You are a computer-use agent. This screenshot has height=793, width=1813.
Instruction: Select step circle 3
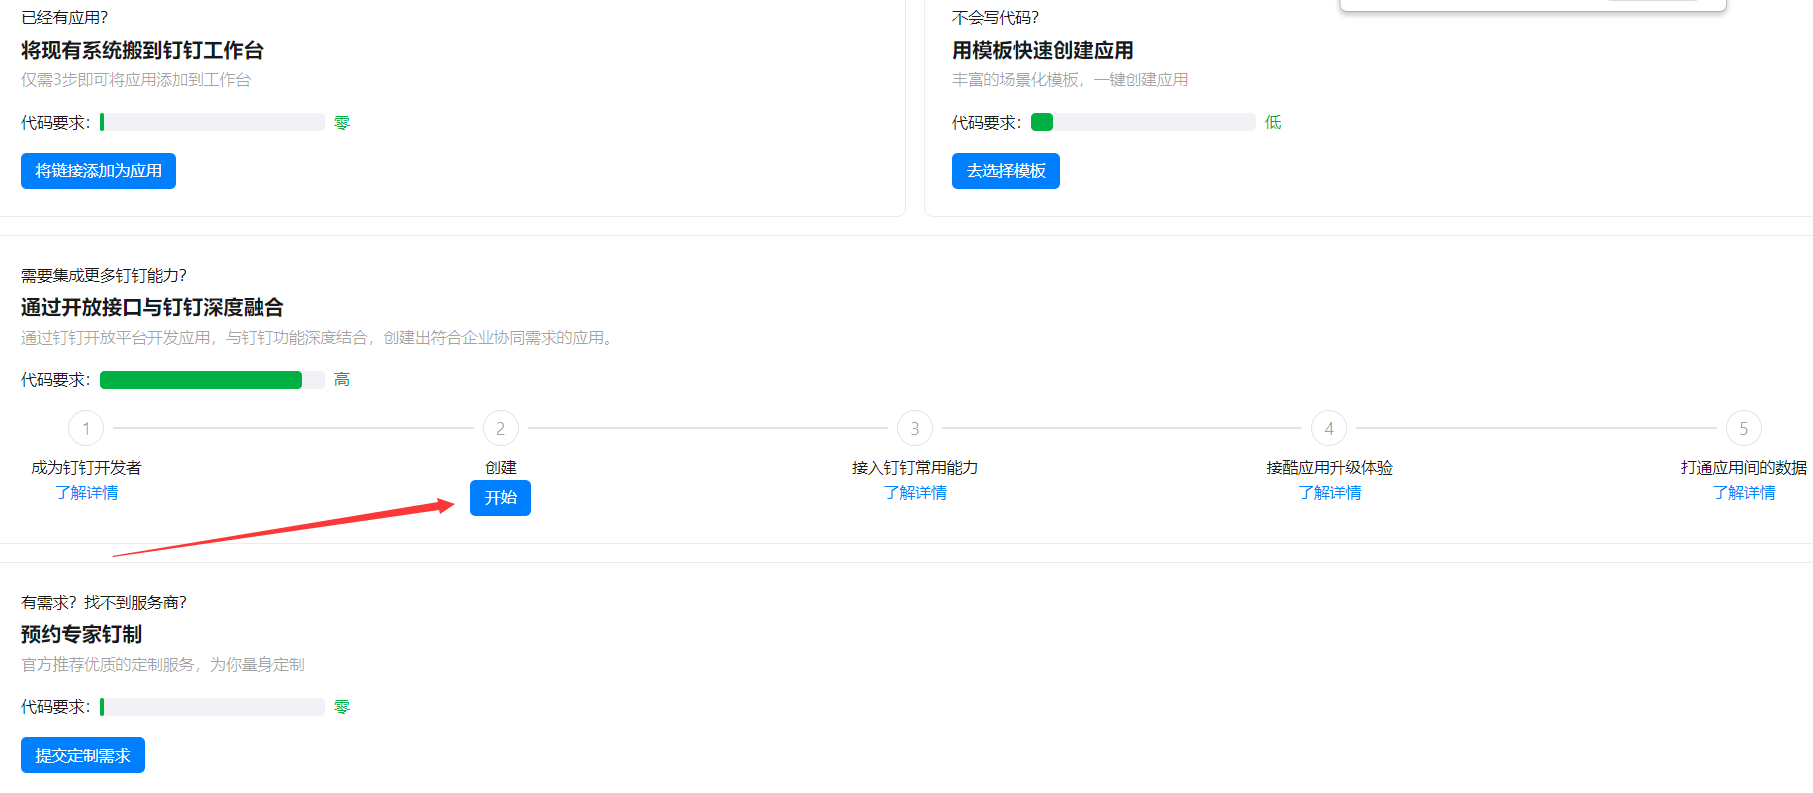pyautogui.click(x=915, y=428)
